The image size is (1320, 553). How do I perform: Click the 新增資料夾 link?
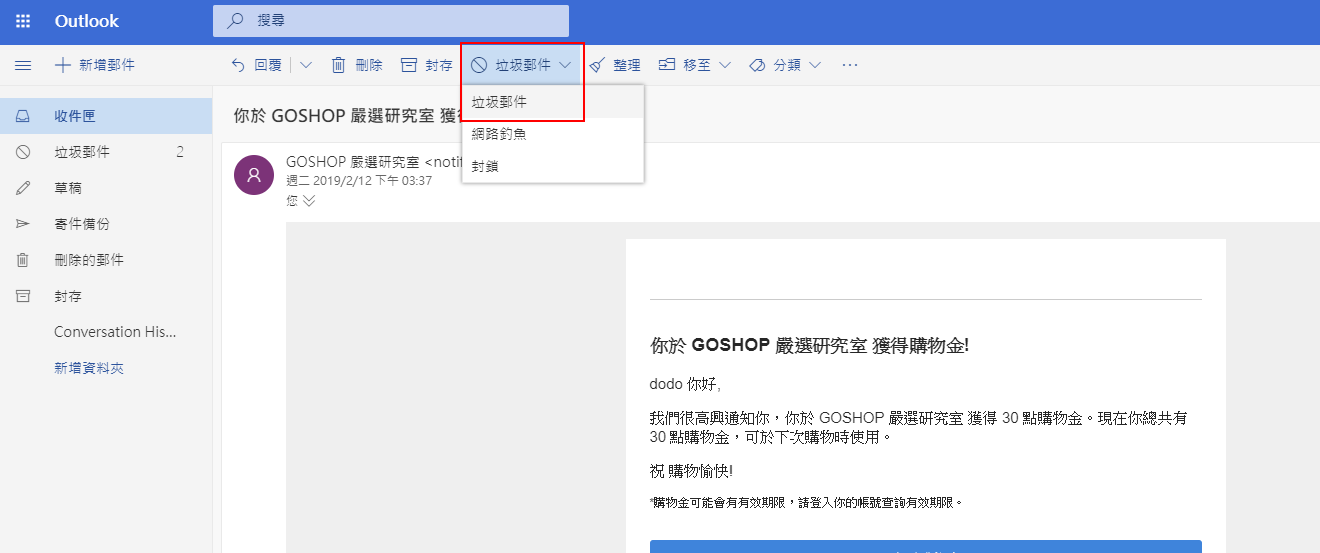[89, 368]
